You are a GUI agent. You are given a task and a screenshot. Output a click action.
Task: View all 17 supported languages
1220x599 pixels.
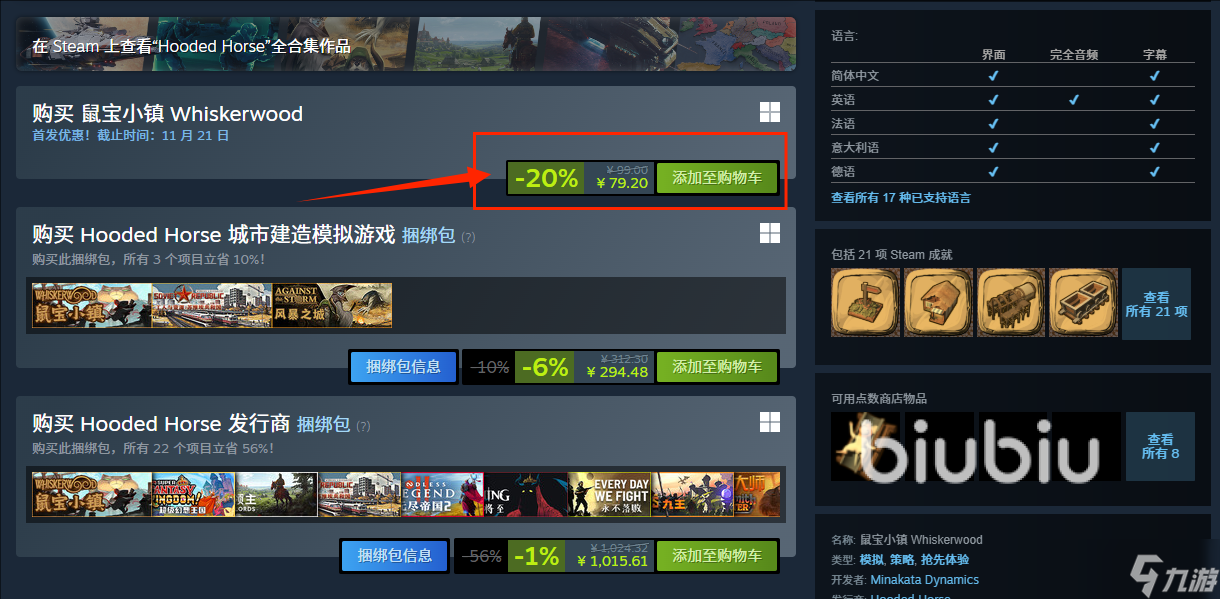pyautogui.click(x=900, y=198)
